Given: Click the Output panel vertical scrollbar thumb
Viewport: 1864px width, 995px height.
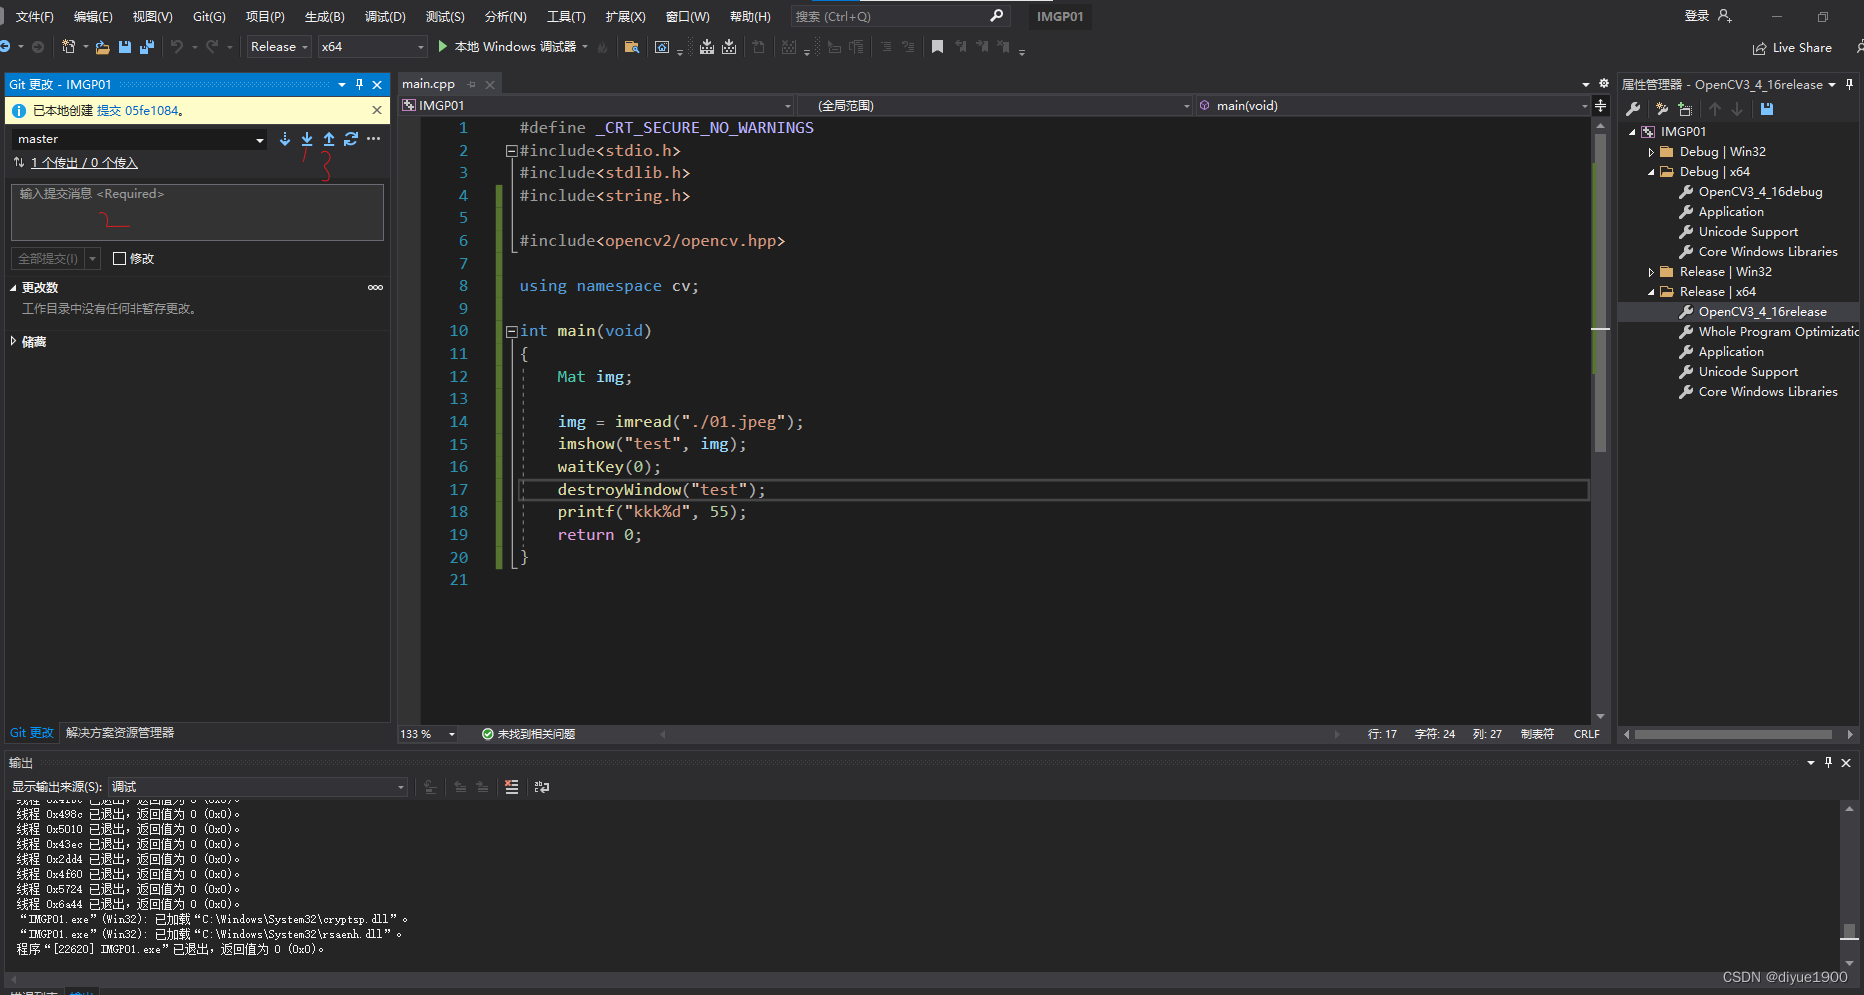Looking at the screenshot, I should pos(1849,932).
